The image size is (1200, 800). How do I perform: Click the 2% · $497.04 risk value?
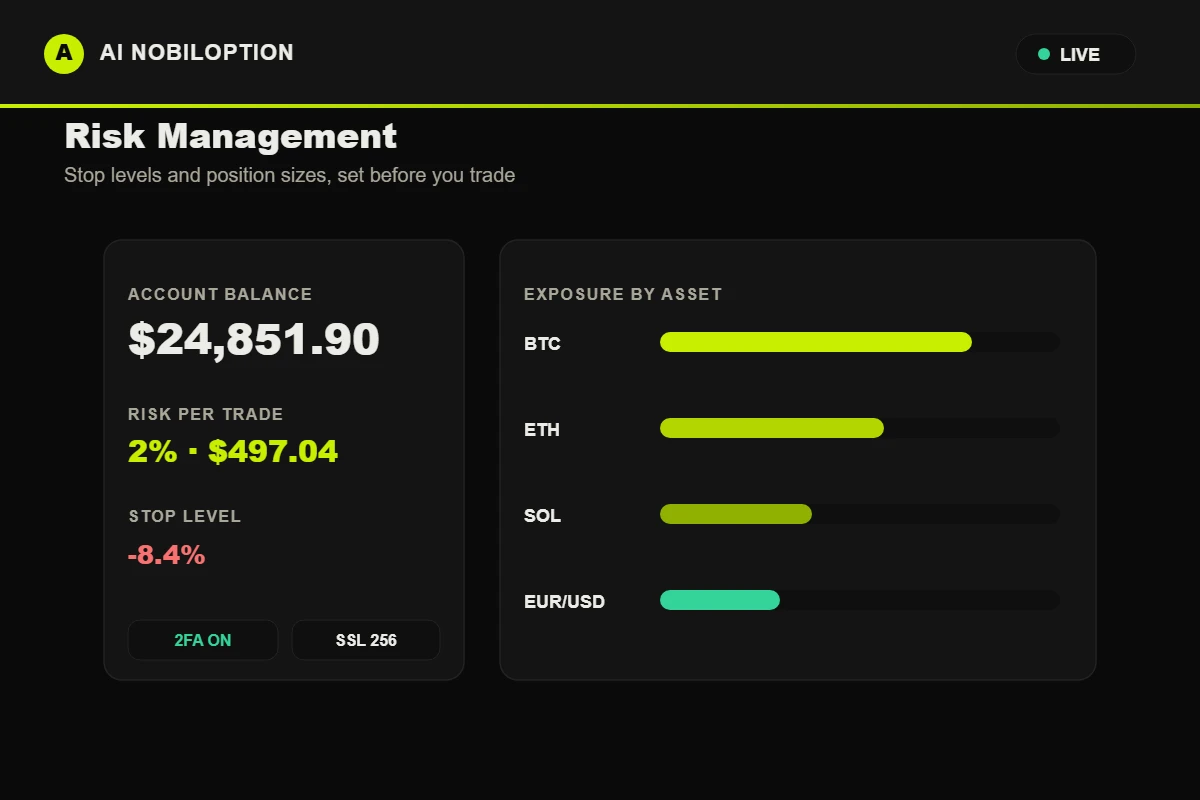point(233,451)
